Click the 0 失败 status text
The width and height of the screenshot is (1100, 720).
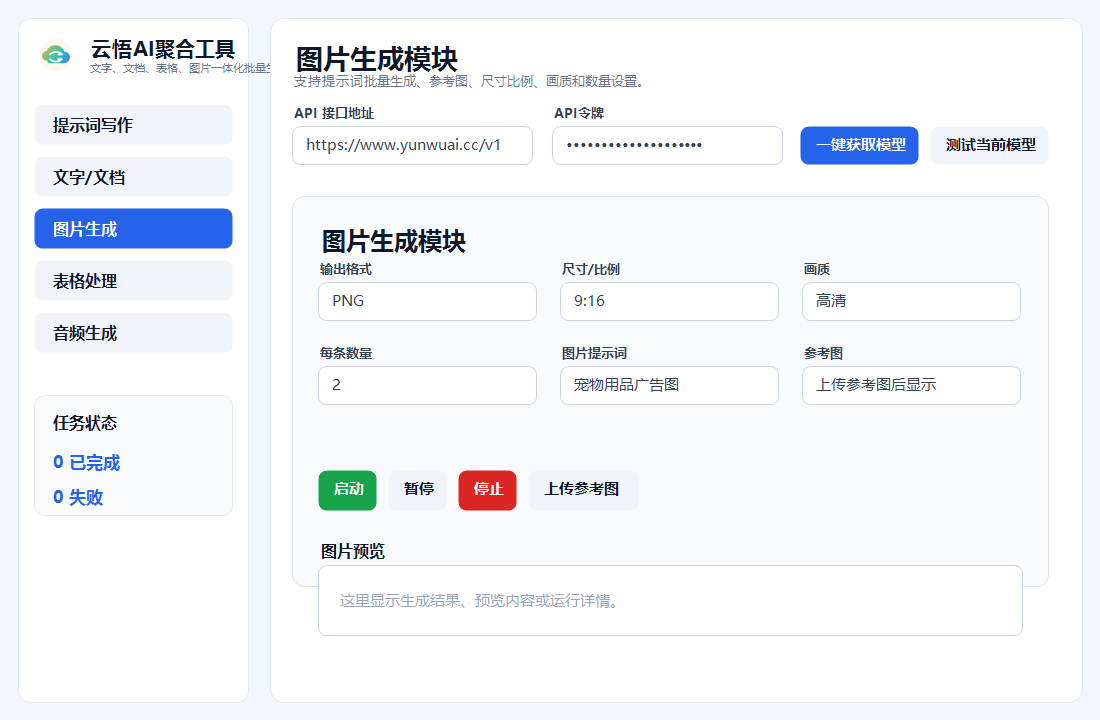79,497
